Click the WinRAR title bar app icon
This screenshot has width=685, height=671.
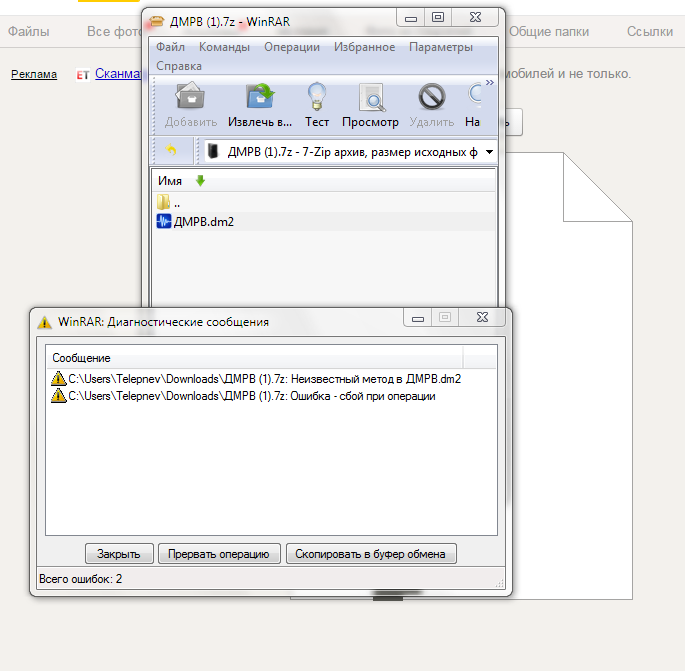click(x=156, y=21)
